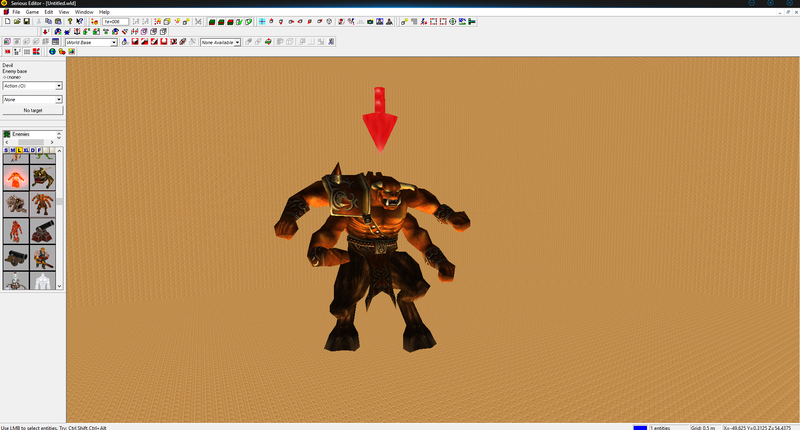Select the orange multi-armed demon thumbnail

click(43, 204)
